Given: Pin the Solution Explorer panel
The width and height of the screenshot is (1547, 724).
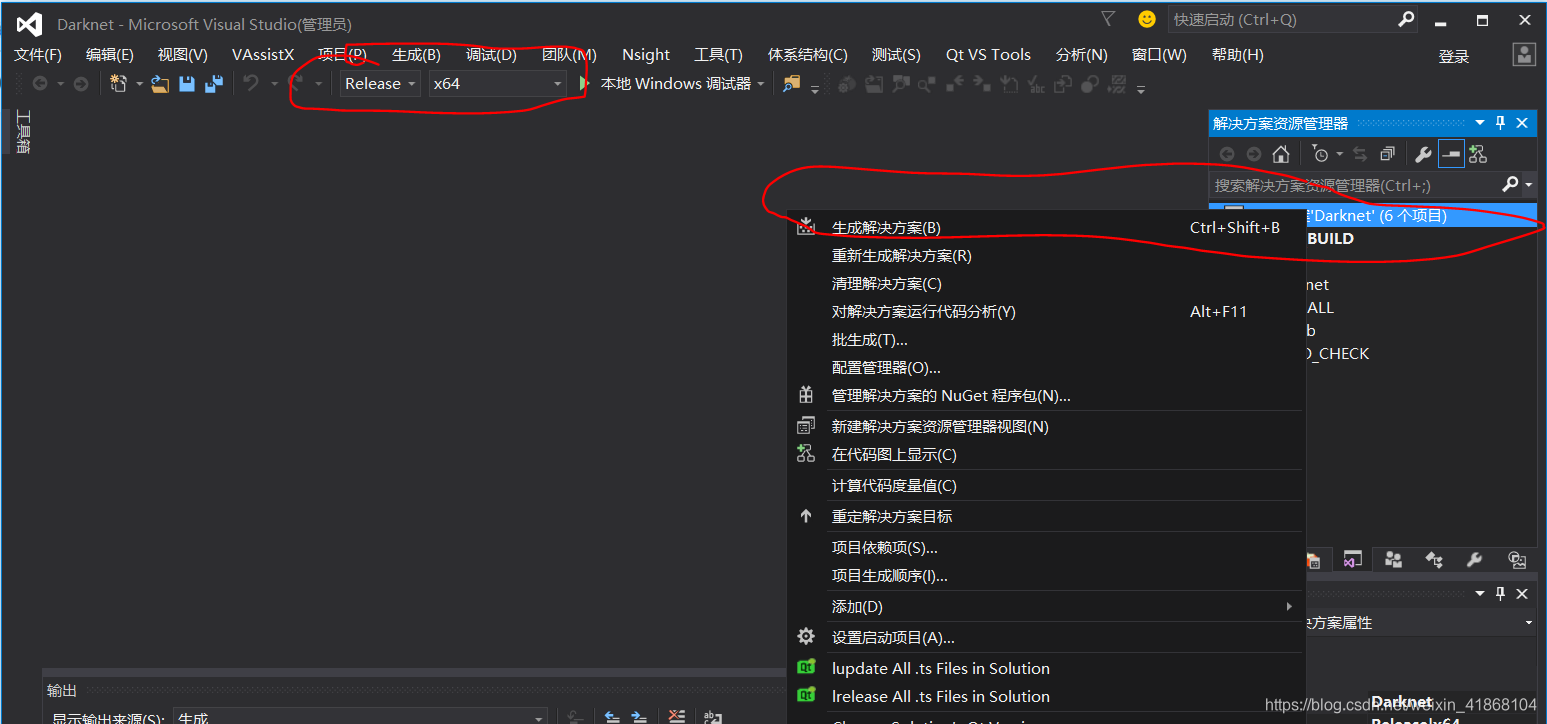Looking at the screenshot, I should [1500, 123].
